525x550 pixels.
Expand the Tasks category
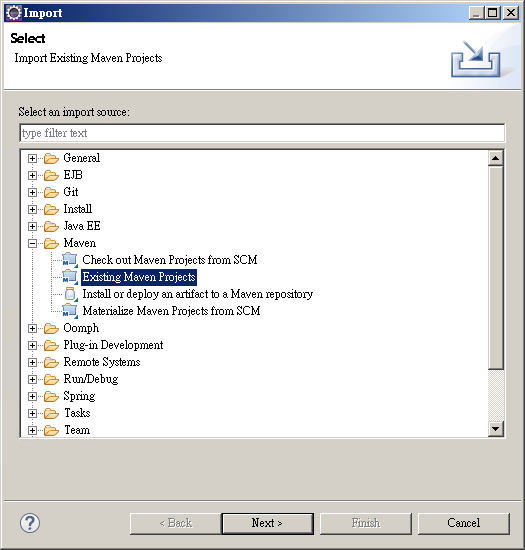(32, 414)
